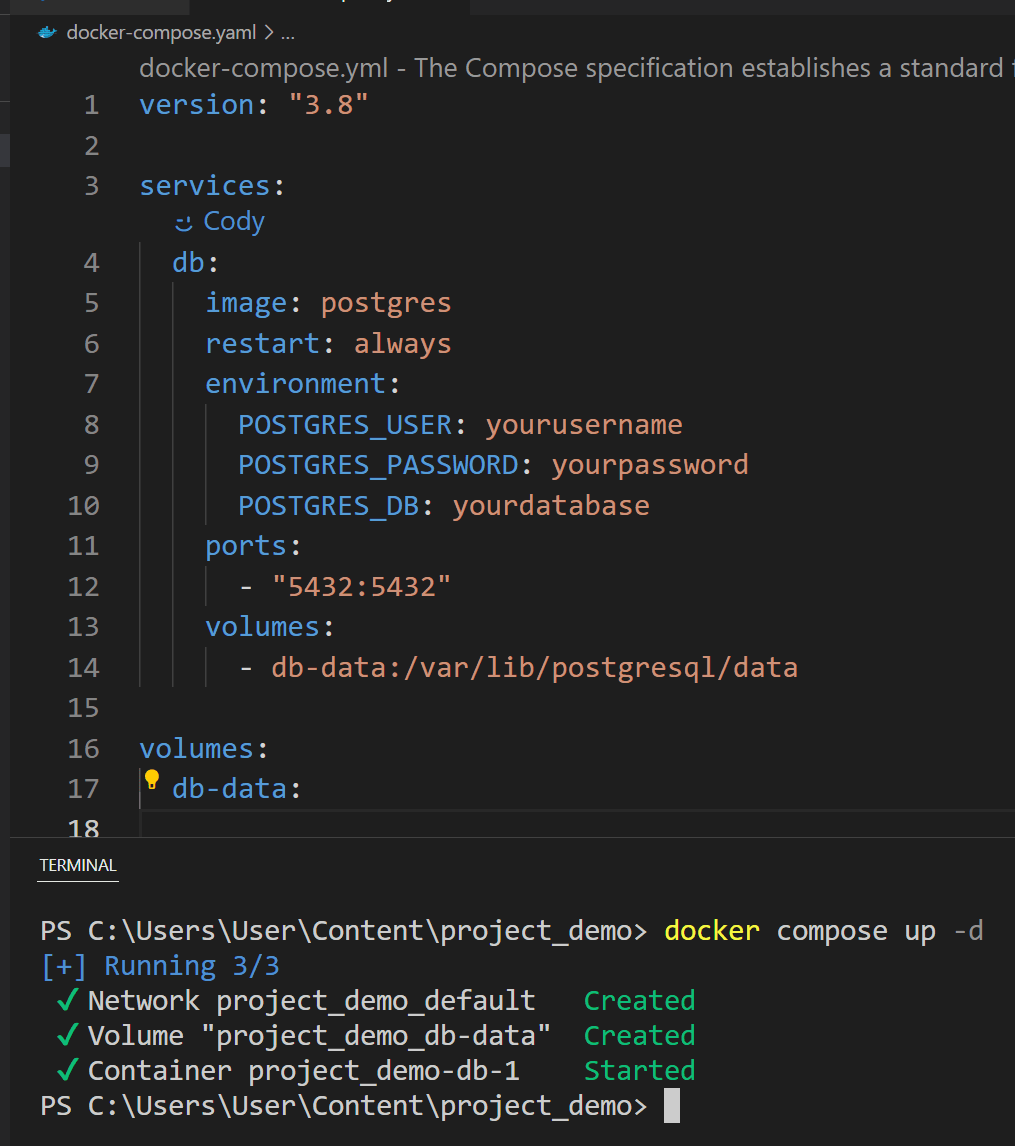Click the db-data volume path on line 14

pyautogui.click(x=534, y=667)
